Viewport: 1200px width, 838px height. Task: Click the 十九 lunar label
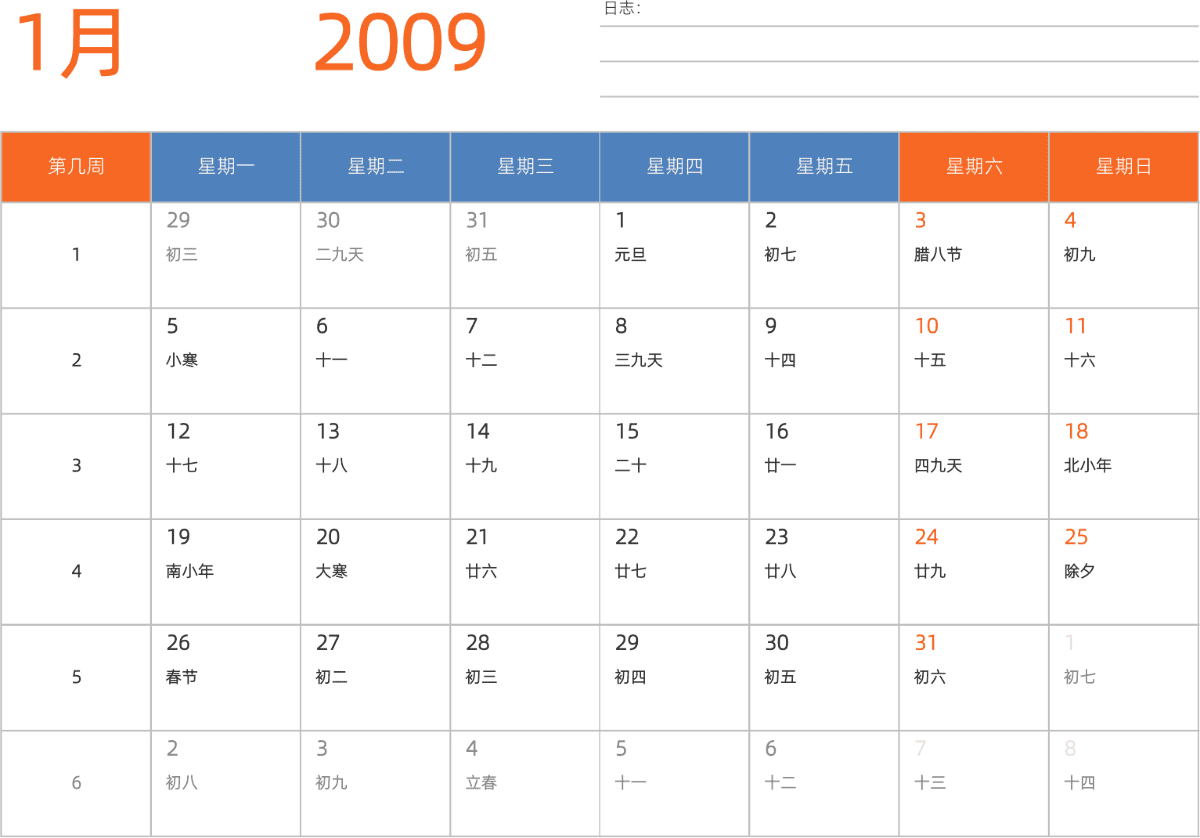coord(482,466)
